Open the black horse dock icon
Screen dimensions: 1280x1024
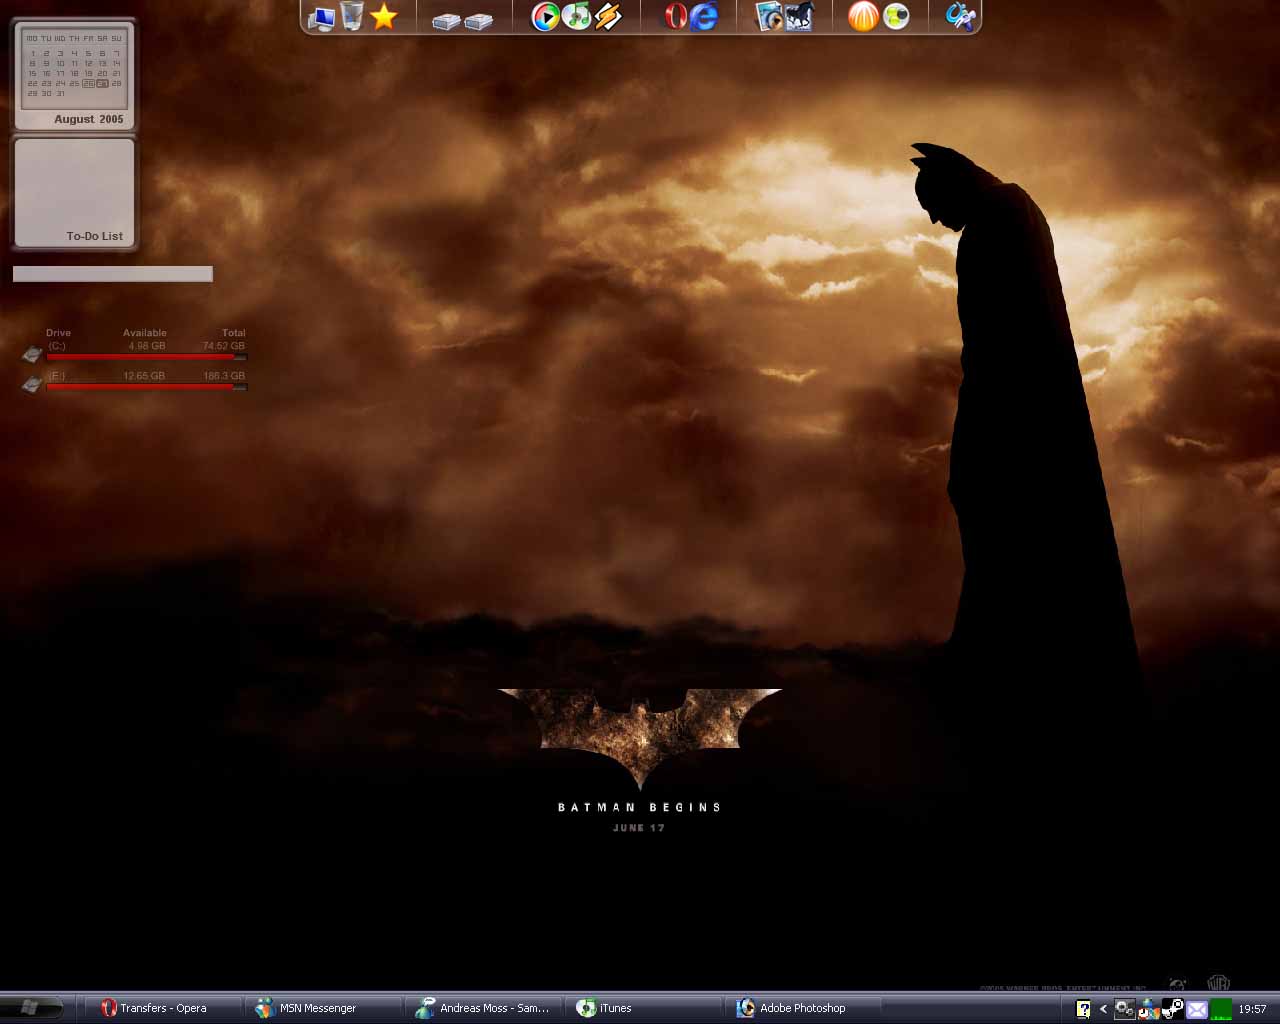pos(800,16)
